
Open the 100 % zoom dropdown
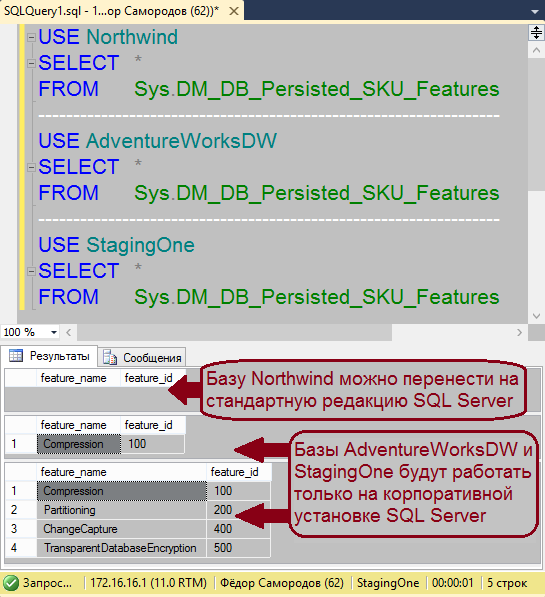coord(54,332)
